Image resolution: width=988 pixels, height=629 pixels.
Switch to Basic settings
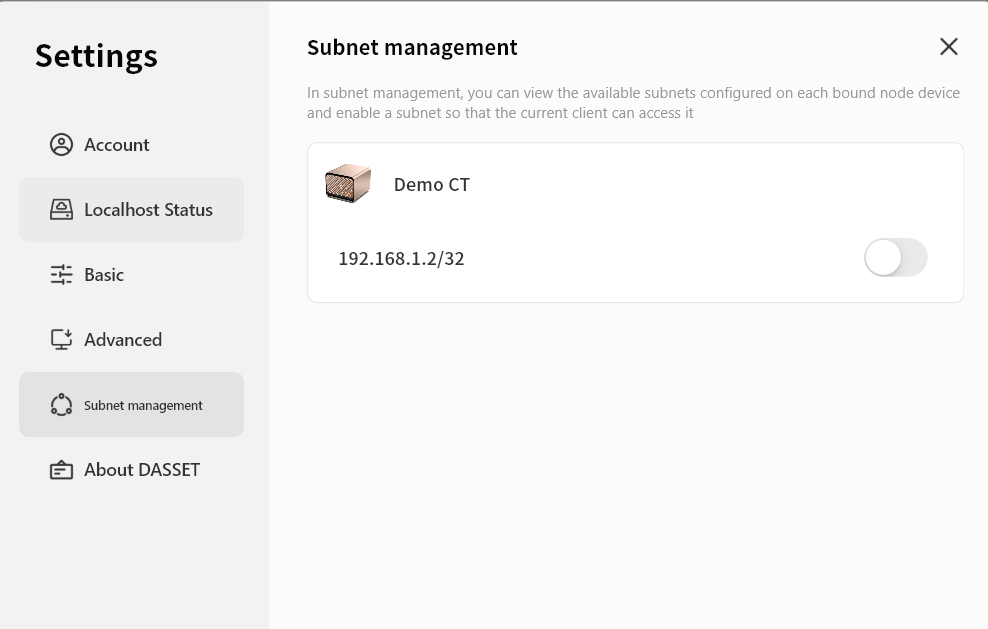104,275
